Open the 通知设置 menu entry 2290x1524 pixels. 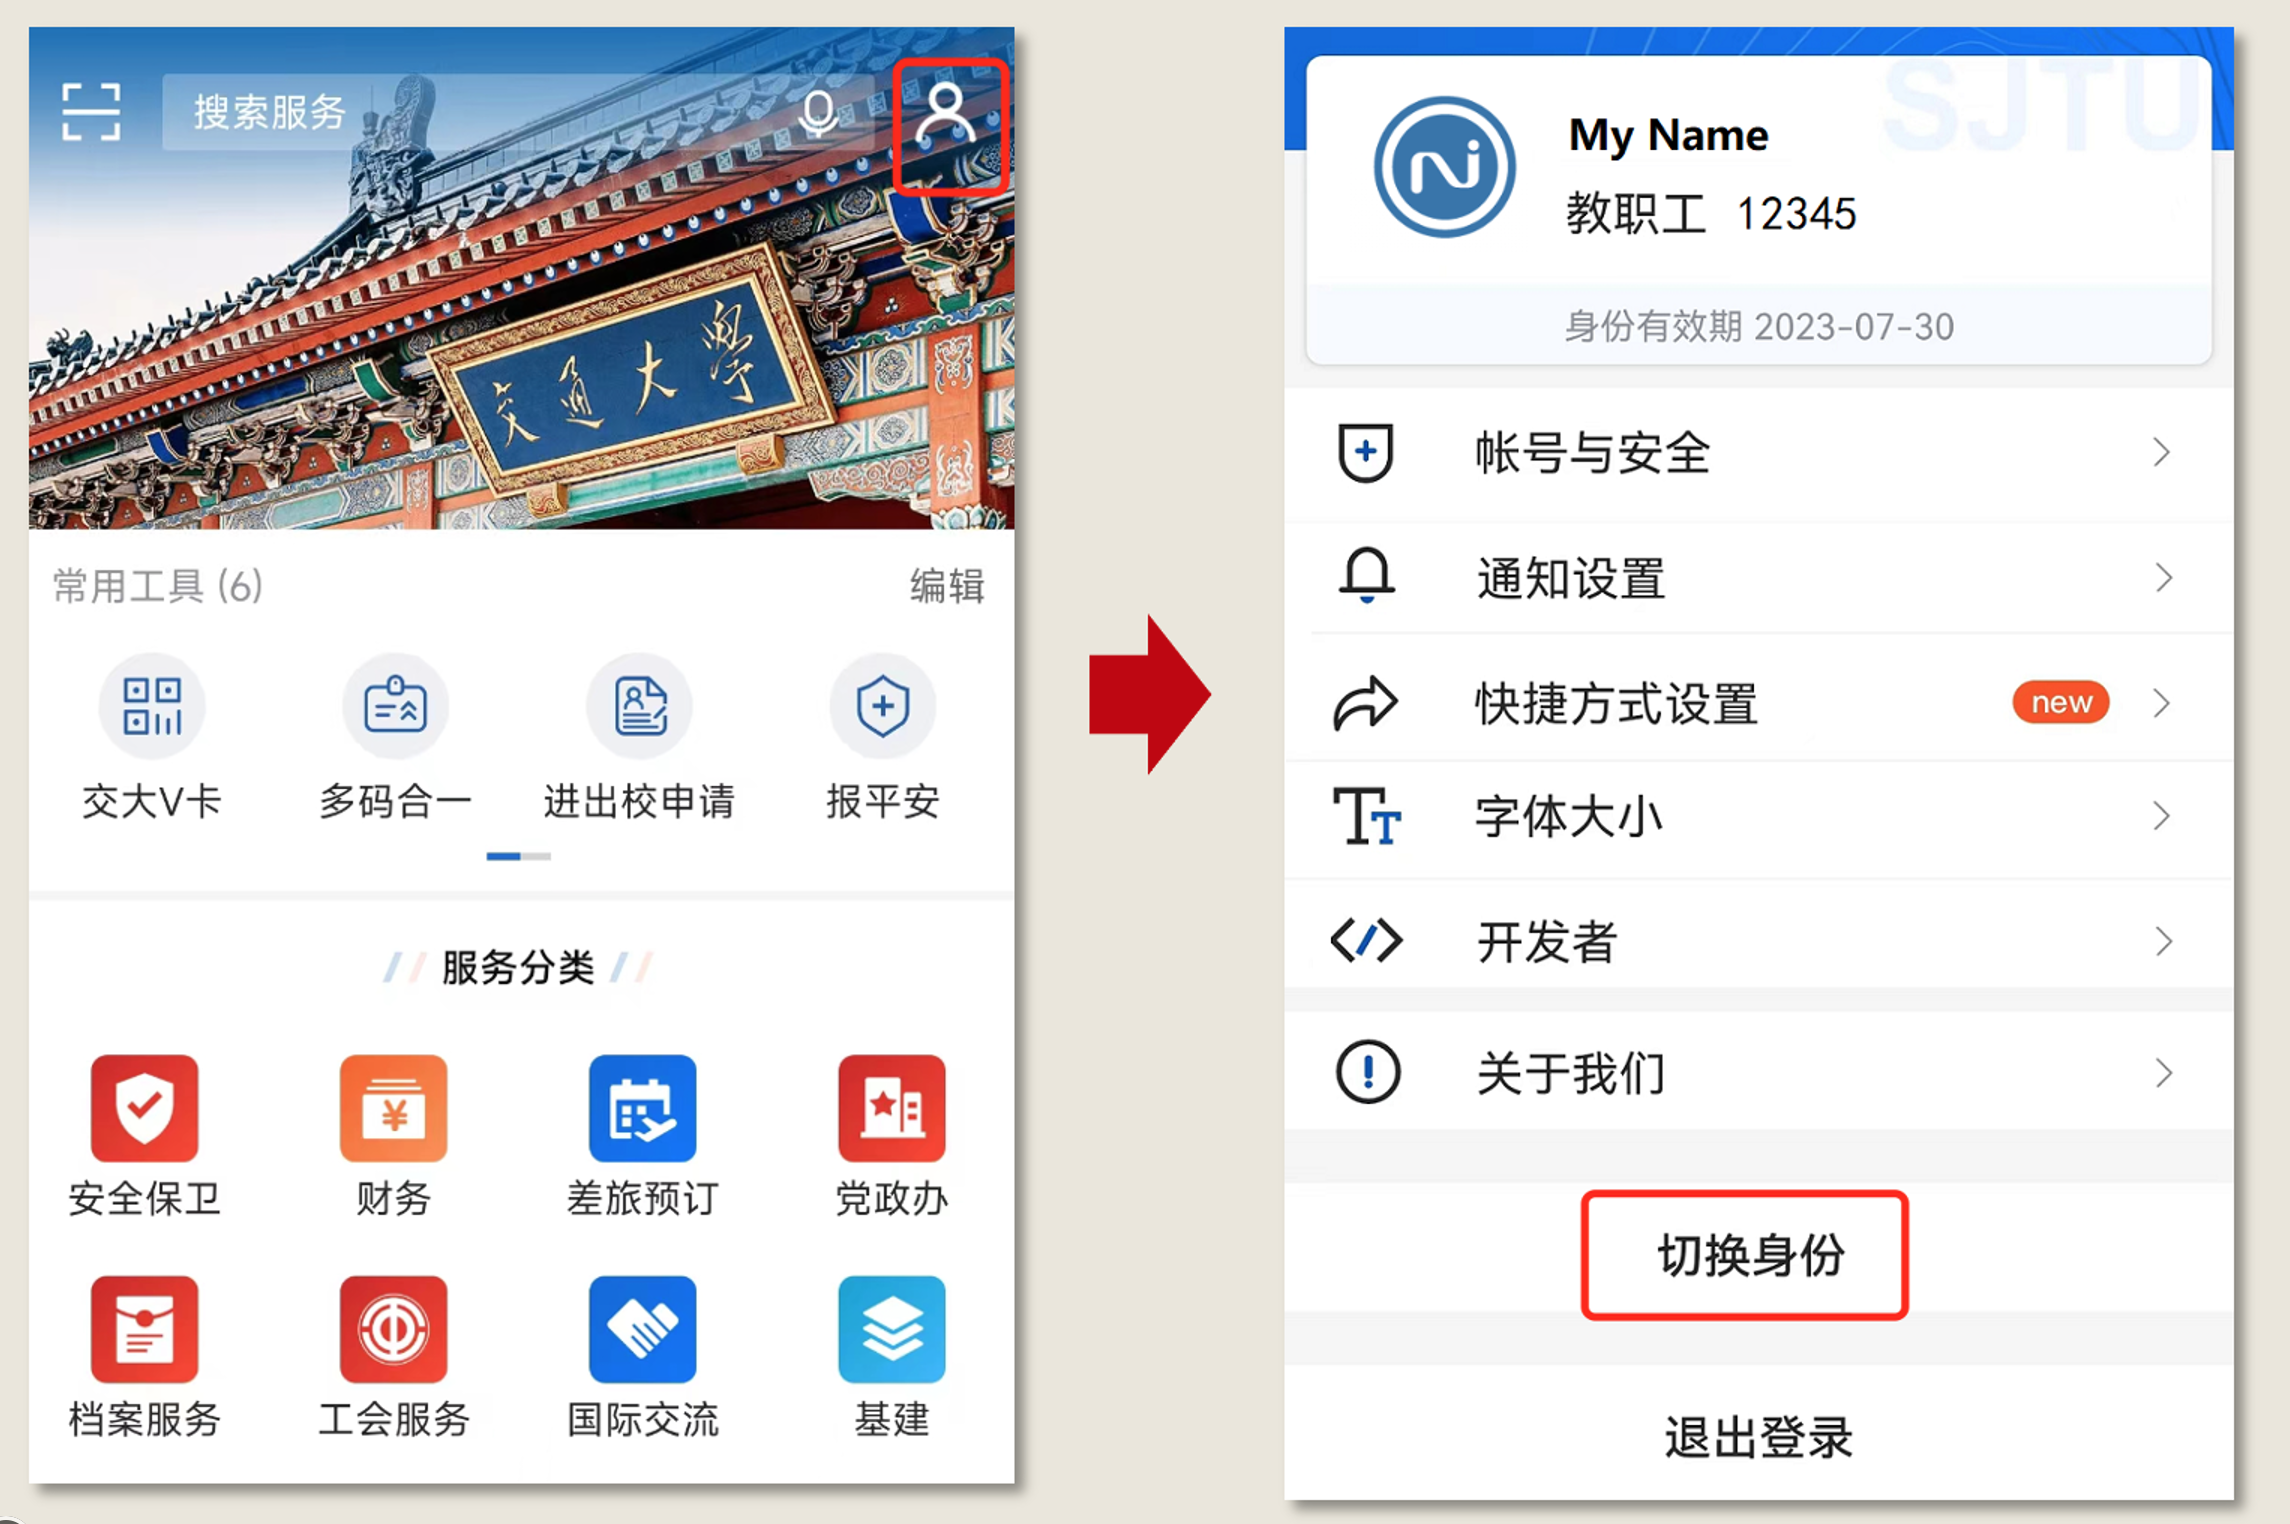pos(1759,578)
